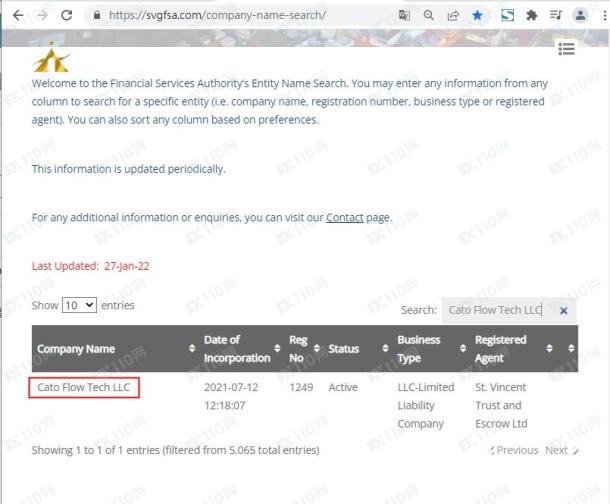Click the Showing 1 to 1 of 1 entries text
This screenshot has height=504, width=610.
pos(176,450)
